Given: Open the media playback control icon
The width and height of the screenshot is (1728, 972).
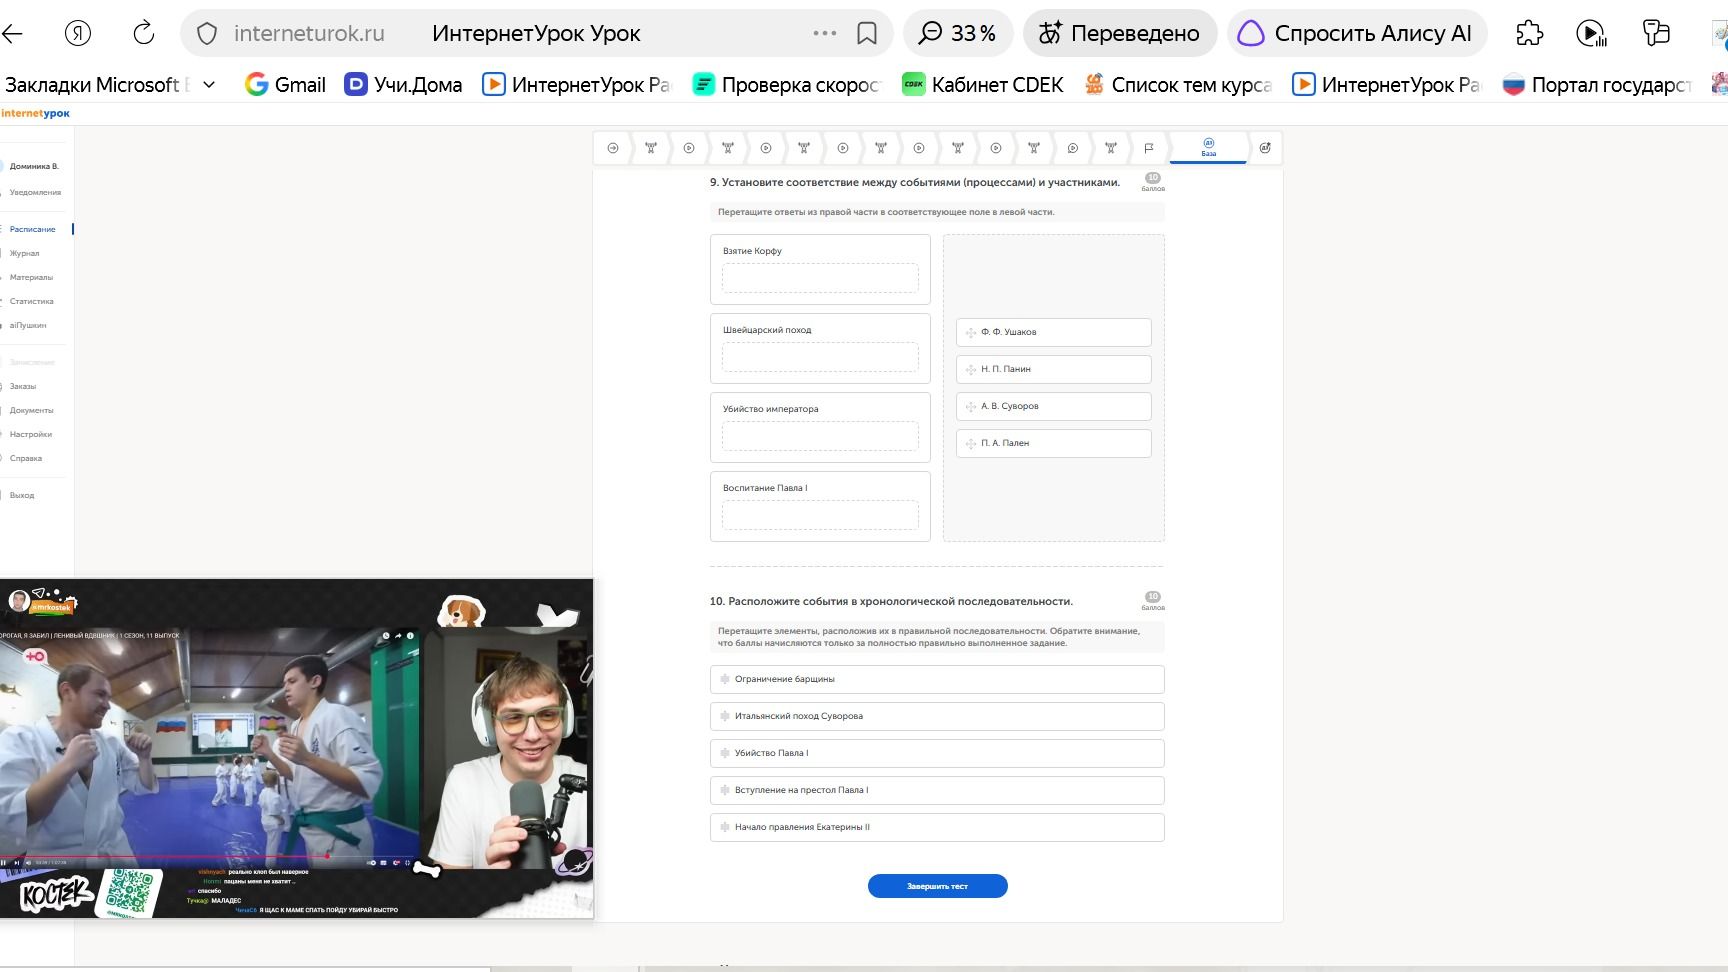Looking at the screenshot, I should point(1591,33).
